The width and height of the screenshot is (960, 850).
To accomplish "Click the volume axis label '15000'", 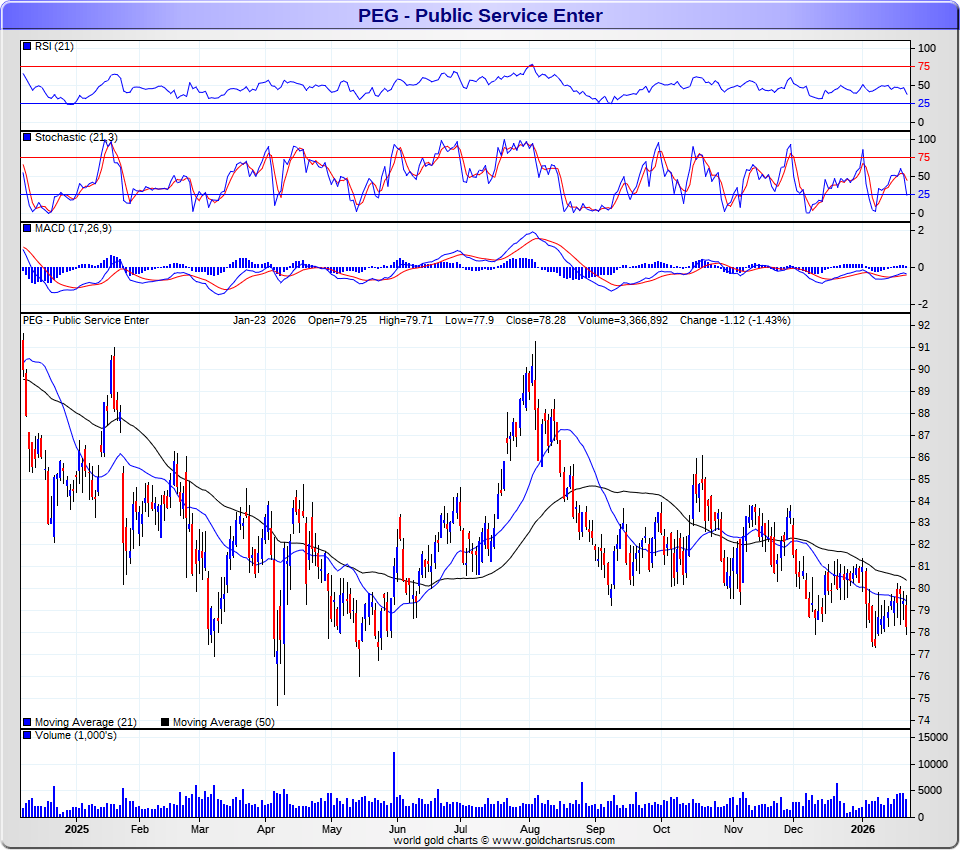I will (932, 737).
